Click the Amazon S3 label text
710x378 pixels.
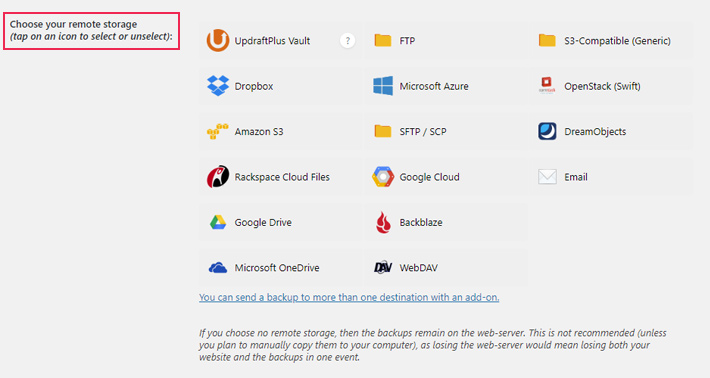point(259,132)
